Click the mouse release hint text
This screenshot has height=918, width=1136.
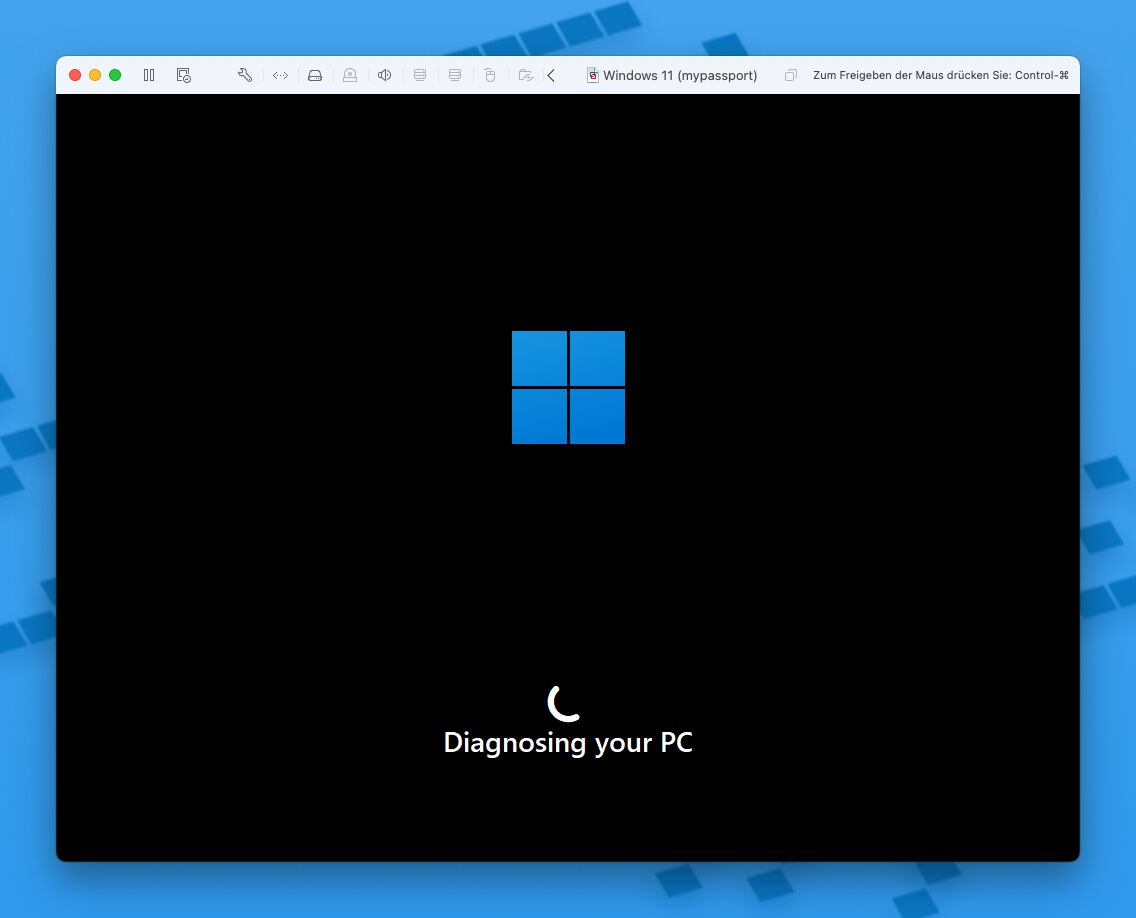[940, 75]
